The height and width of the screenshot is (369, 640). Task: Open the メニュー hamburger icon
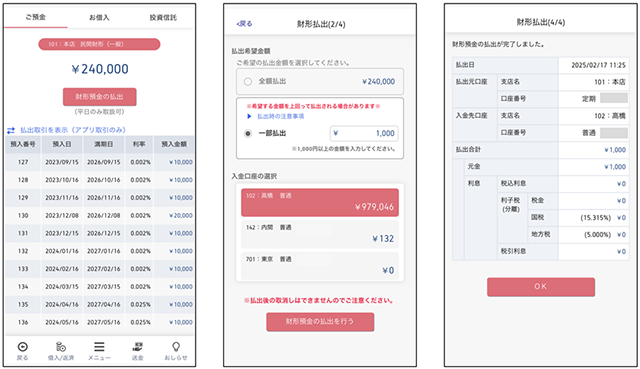pos(99,347)
